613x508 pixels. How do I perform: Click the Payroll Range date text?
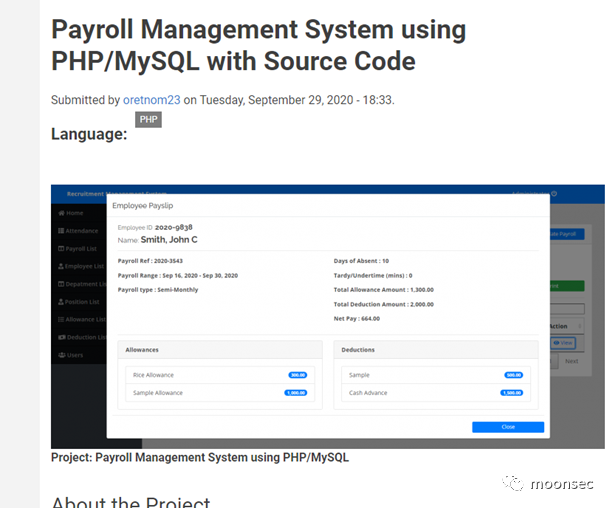pos(178,275)
